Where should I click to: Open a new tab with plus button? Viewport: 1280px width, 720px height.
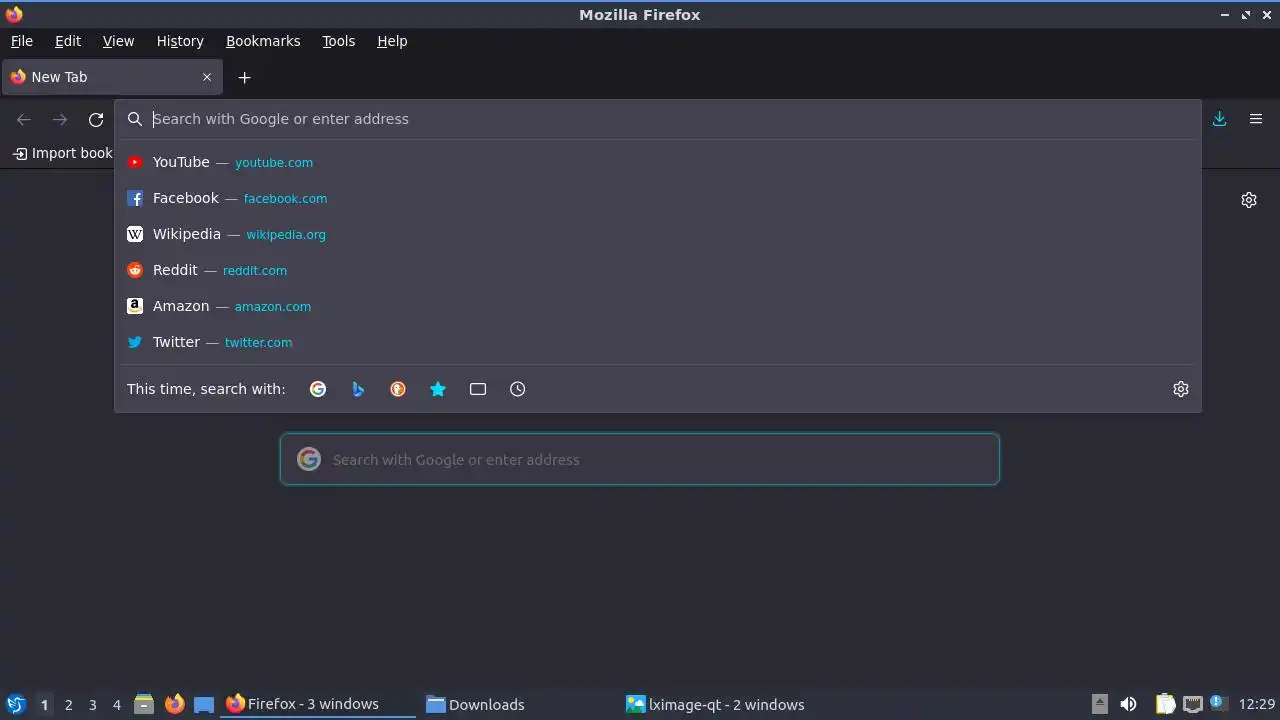pyautogui.click(x=244, y=77)
